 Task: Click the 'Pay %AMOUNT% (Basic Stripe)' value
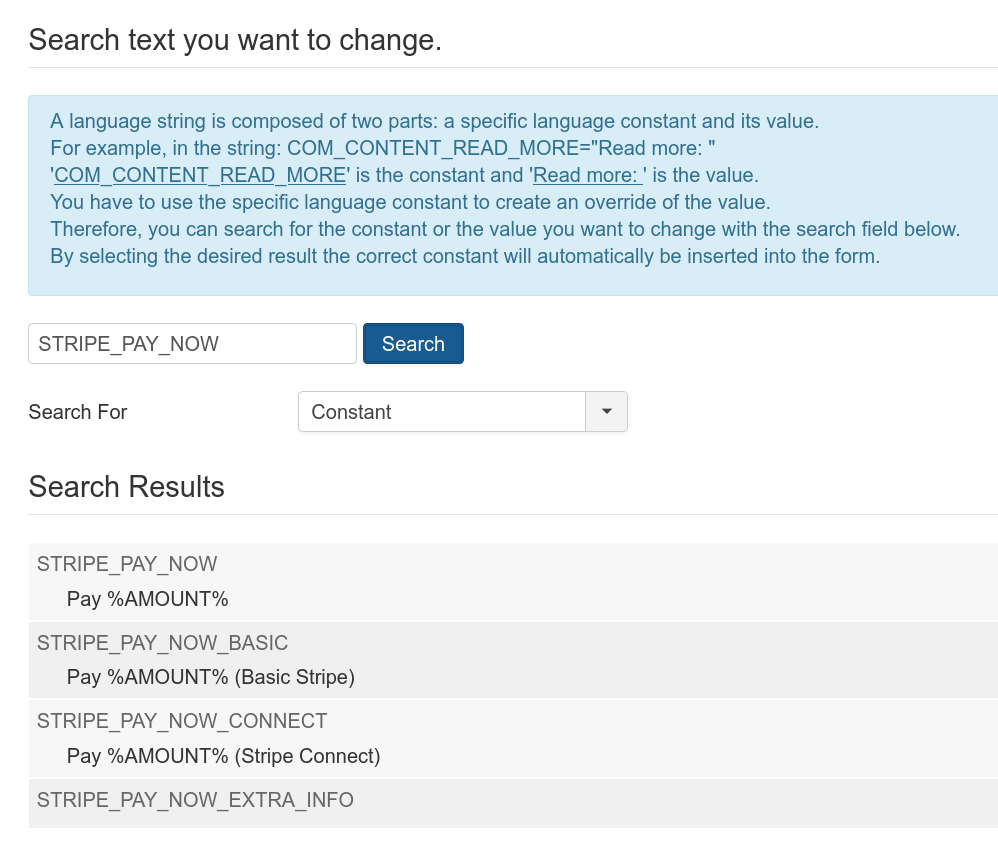point(211,677)
